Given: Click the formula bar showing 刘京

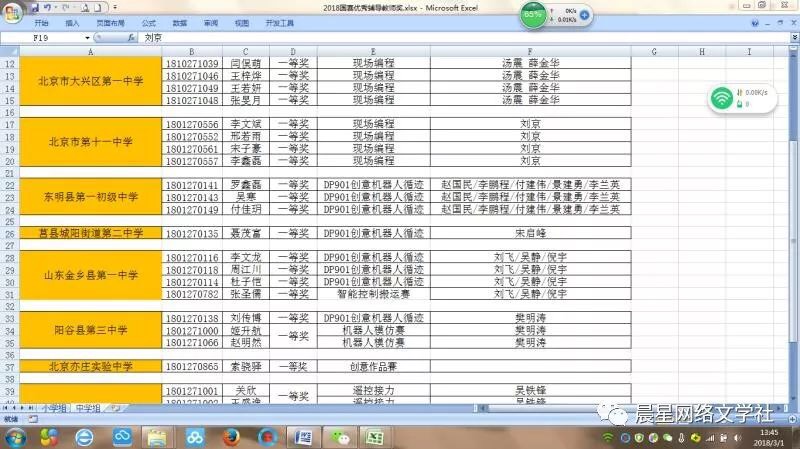Looking at the screenshot, I should coord(400,37).
